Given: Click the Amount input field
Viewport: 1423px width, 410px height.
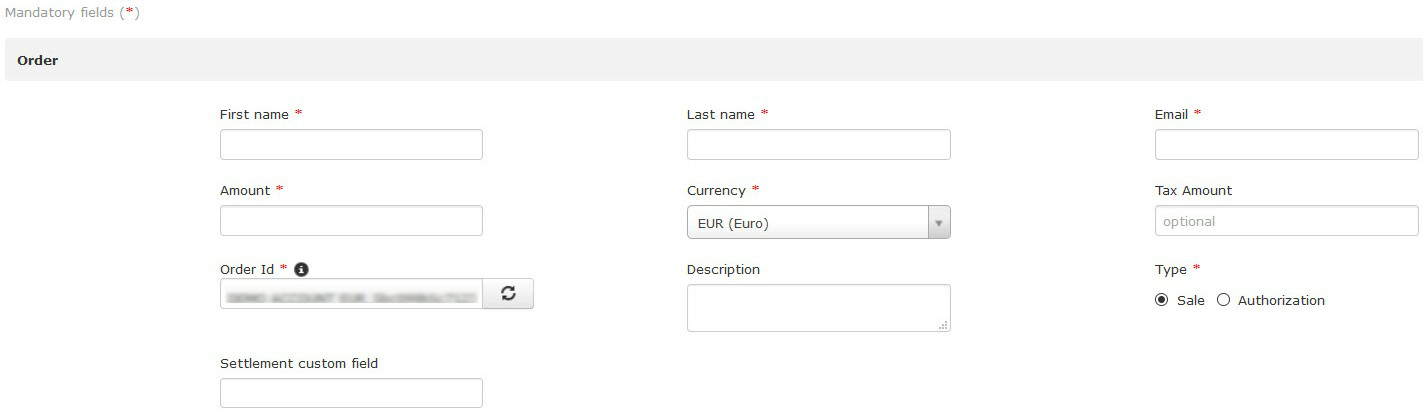Looking at the screenshot, I should 351,221.
